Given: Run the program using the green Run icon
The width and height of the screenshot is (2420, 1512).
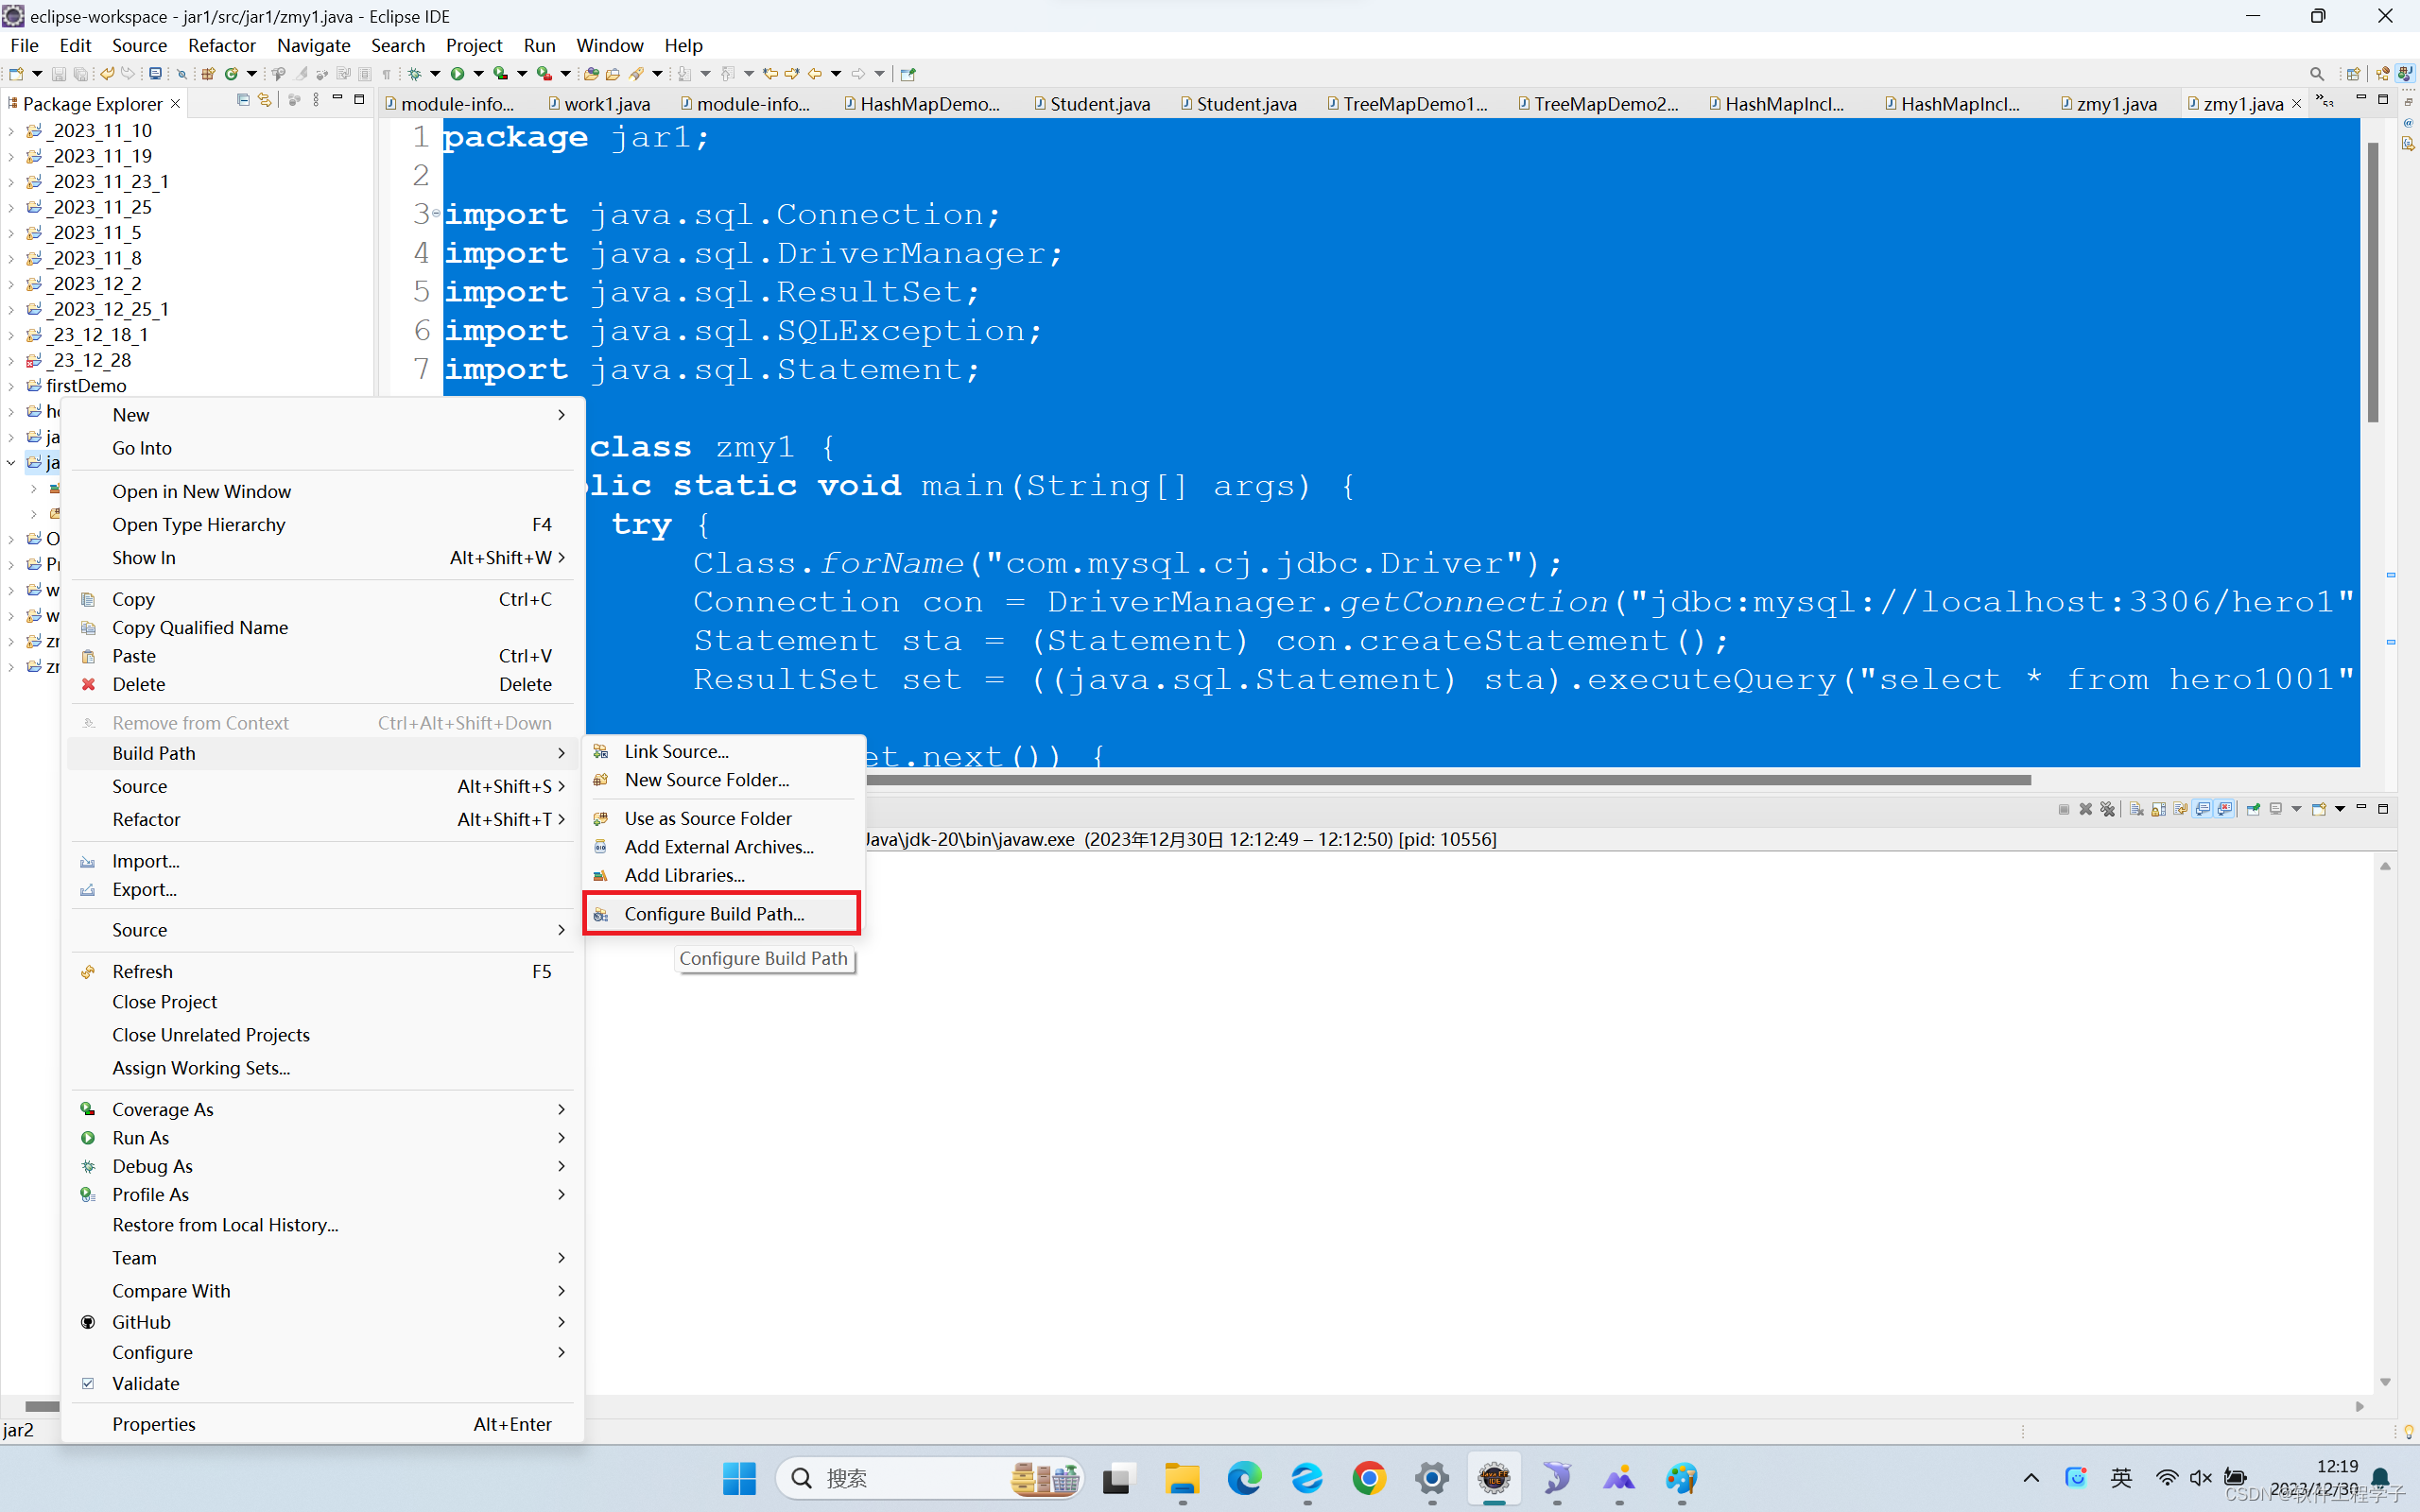Looking at the screenshot, I should pos(458,73).
